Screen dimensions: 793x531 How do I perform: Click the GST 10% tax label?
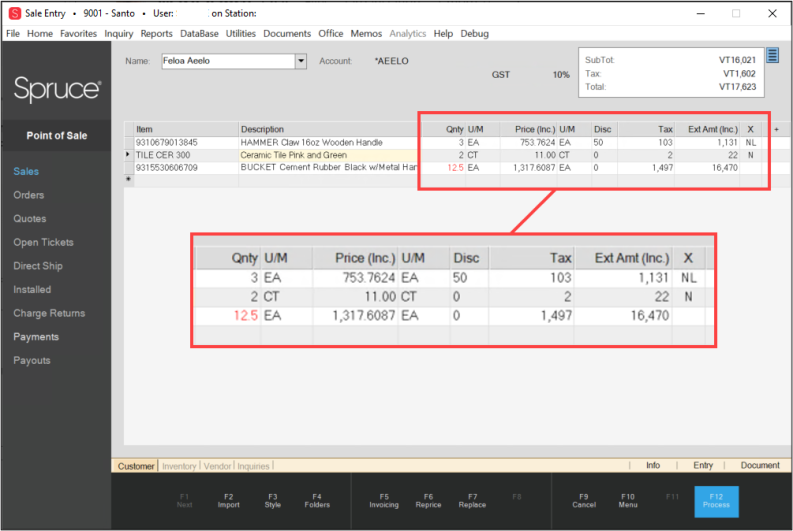pos(531,75)
